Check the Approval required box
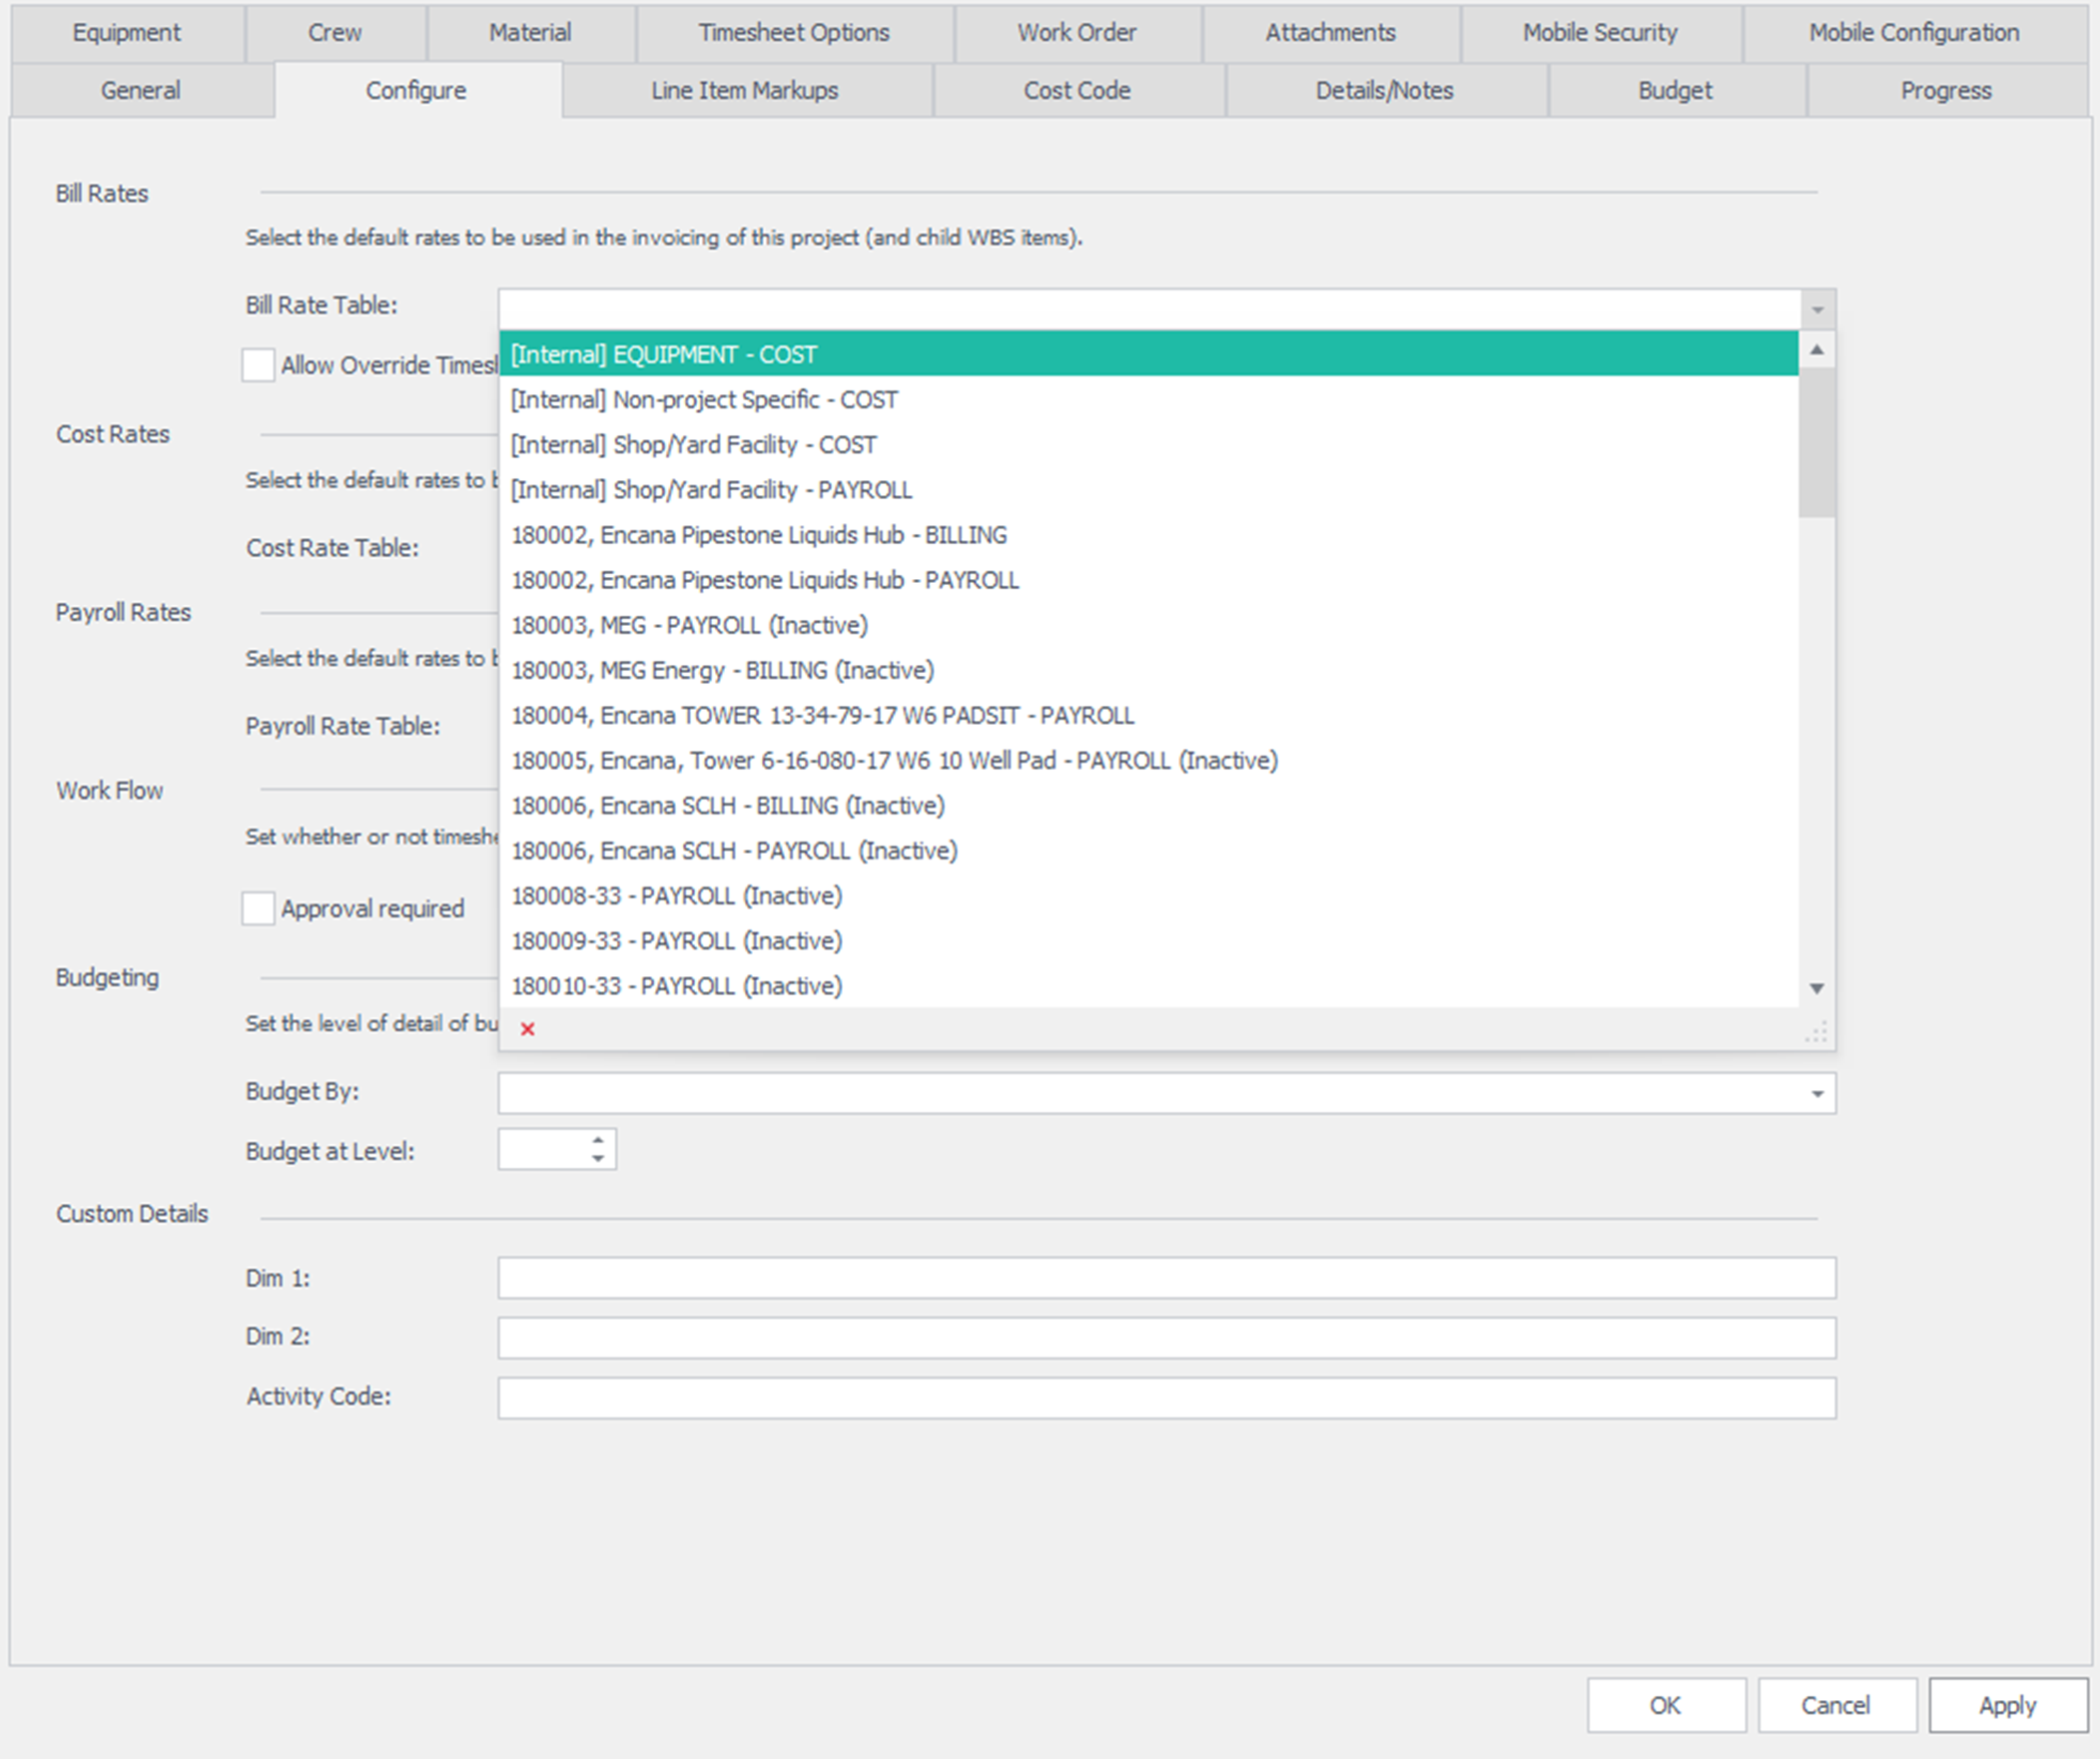Image resolution: width=2100 pixels, height=1759 pixels. [x=258, y=908]
